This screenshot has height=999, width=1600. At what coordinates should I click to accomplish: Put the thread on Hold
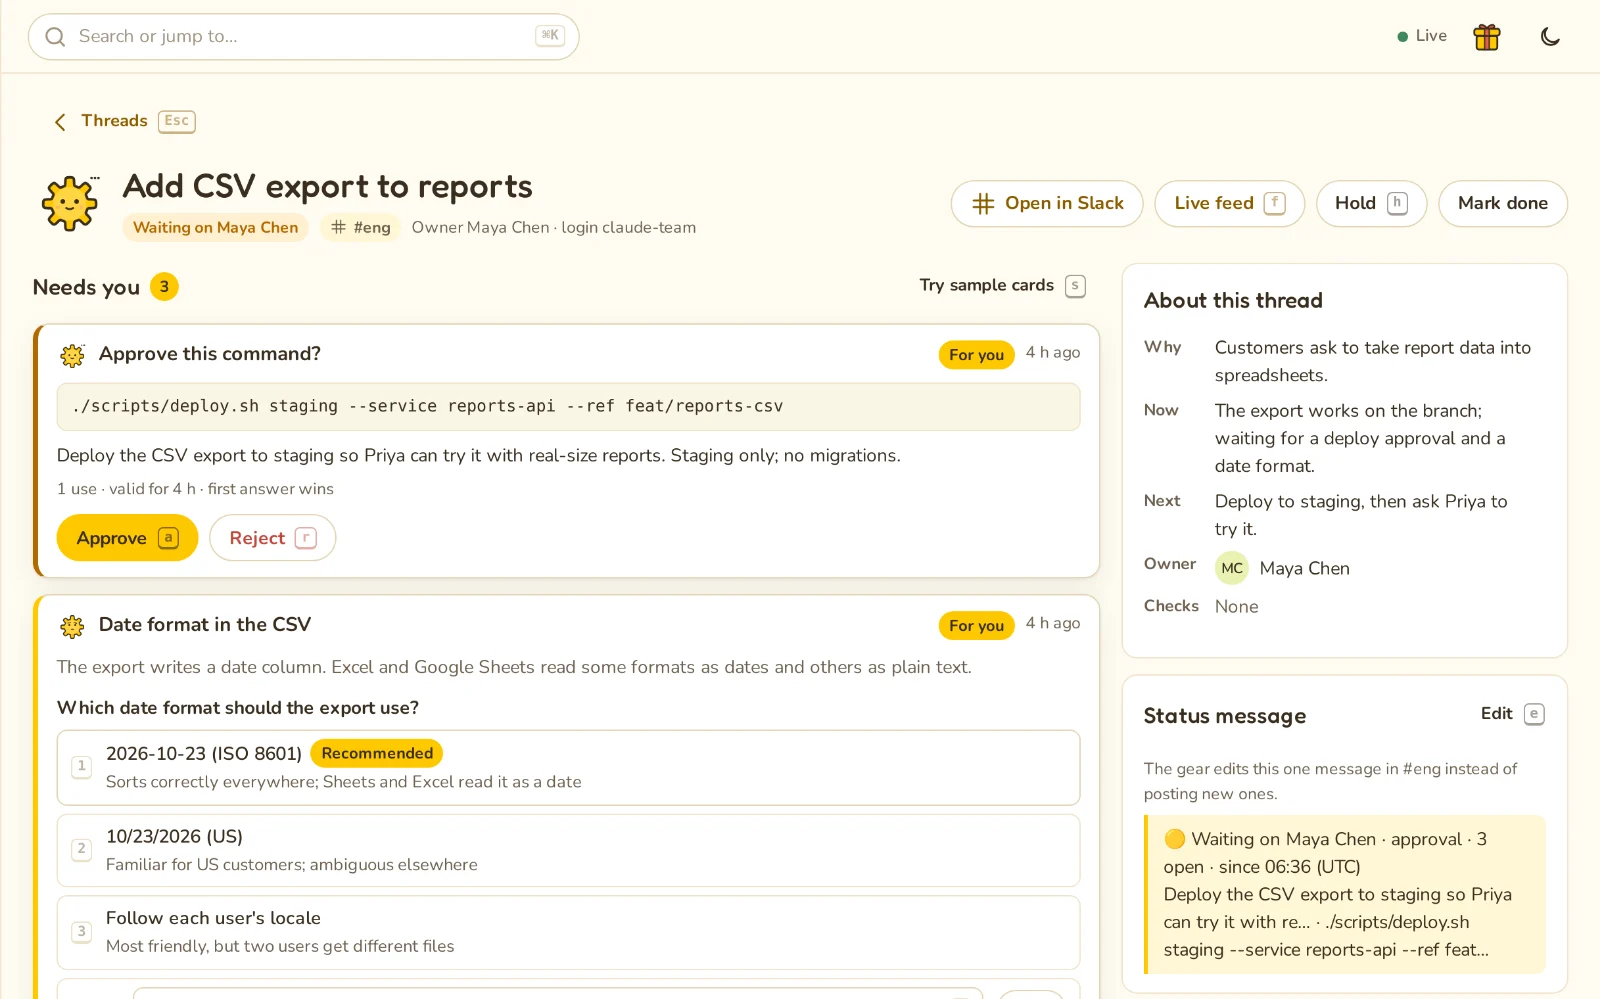[1371, 204]
